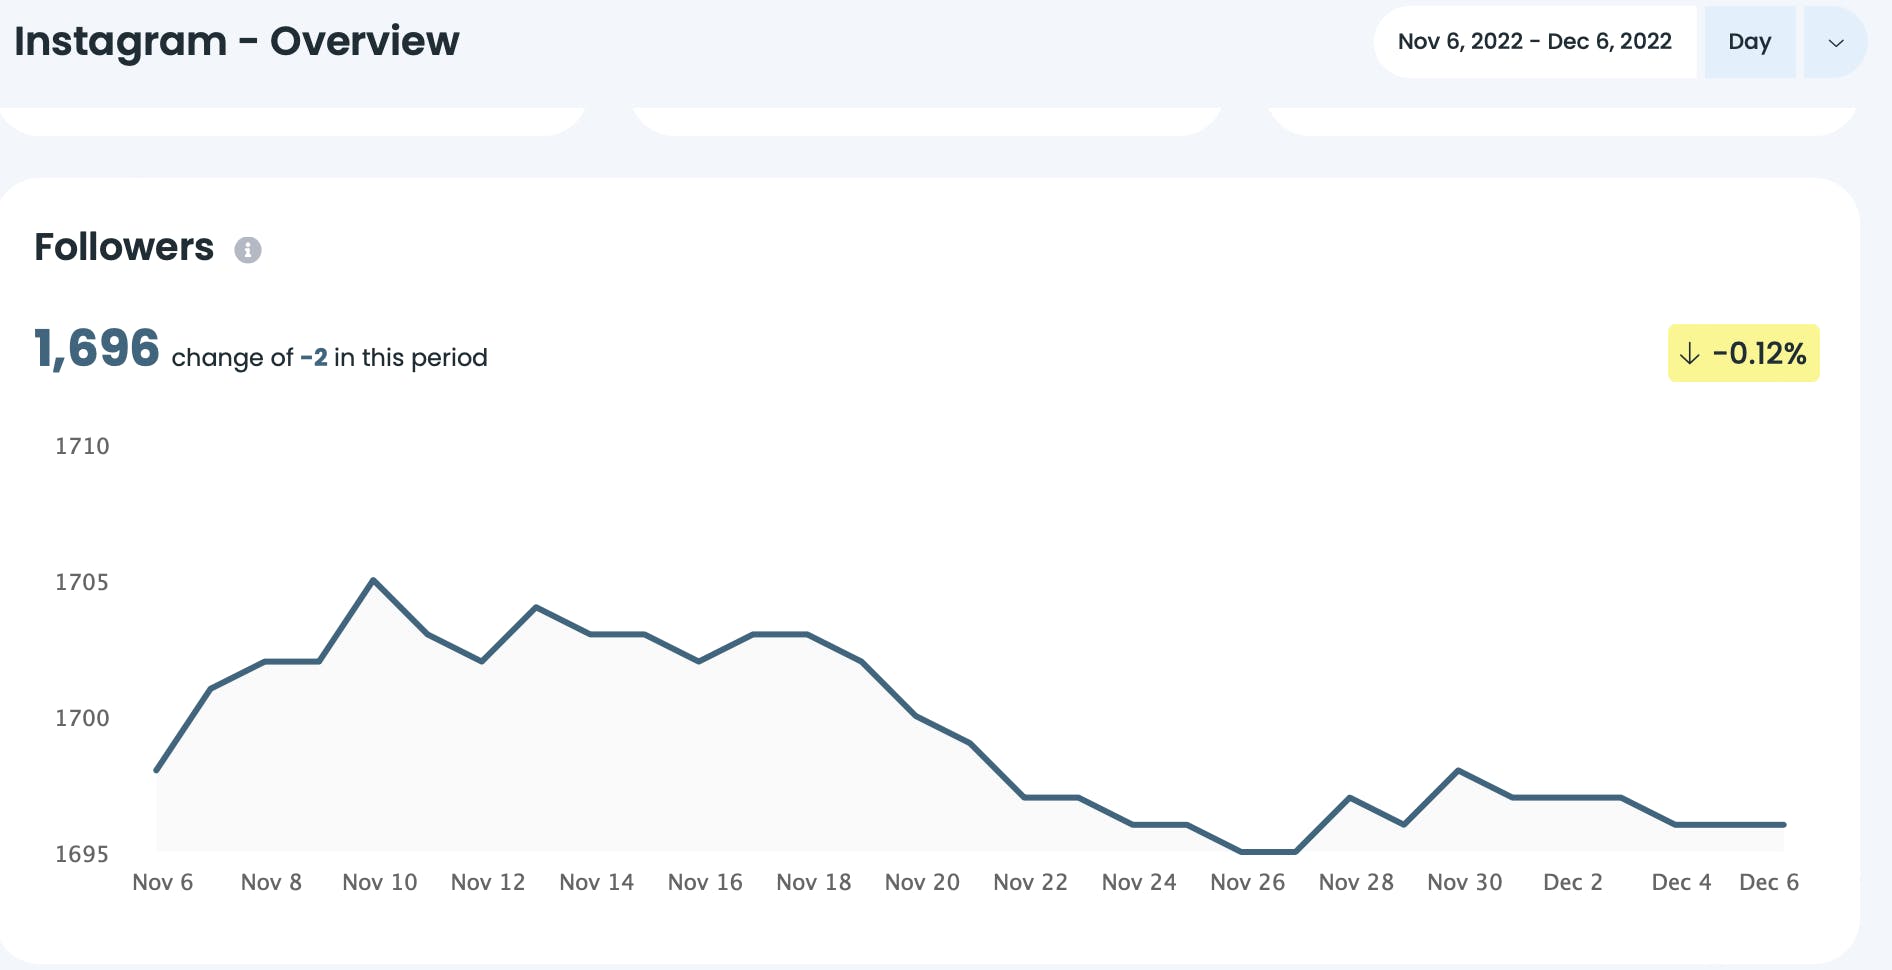Click the Instagram - Overview page title
Screen dimensions: 1892x970
tap(237, 42)
